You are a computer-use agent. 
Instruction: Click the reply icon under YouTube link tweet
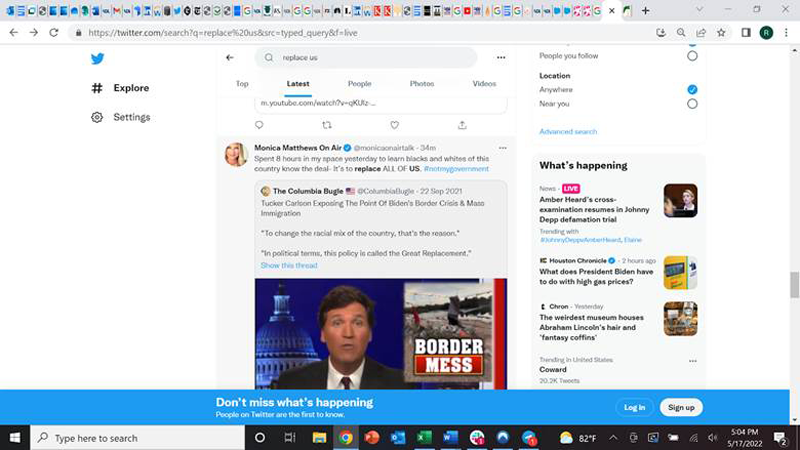[259, 125]
